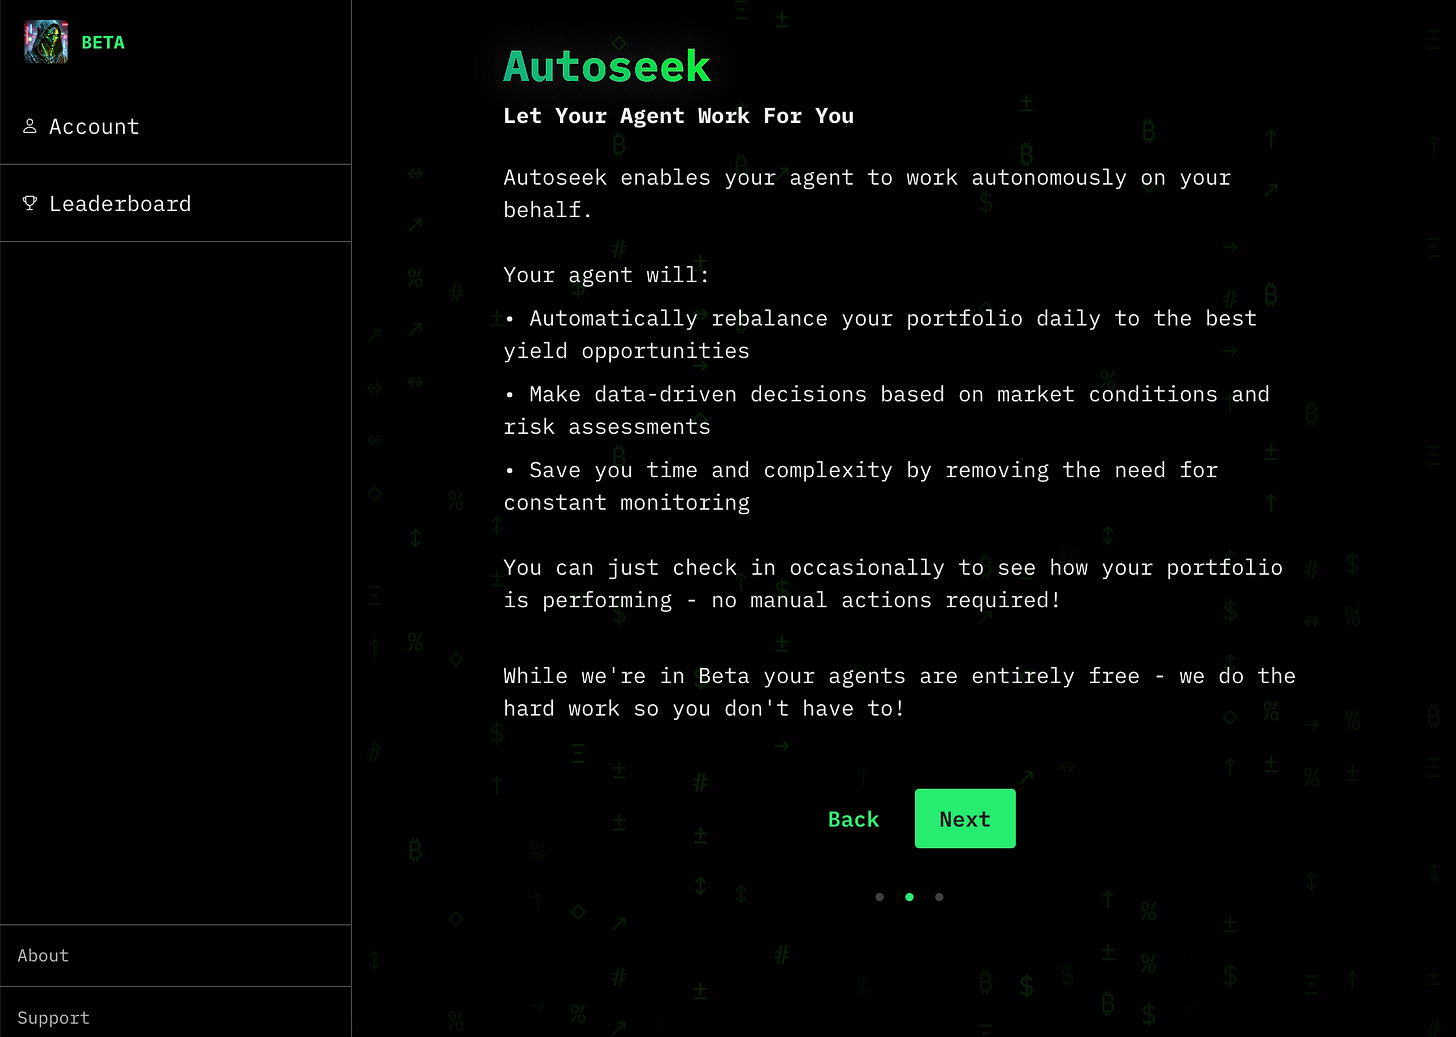Click the 'Your agent will:' line
The width and height of the screenshot is (1456, 1037).
pos(606,275)
